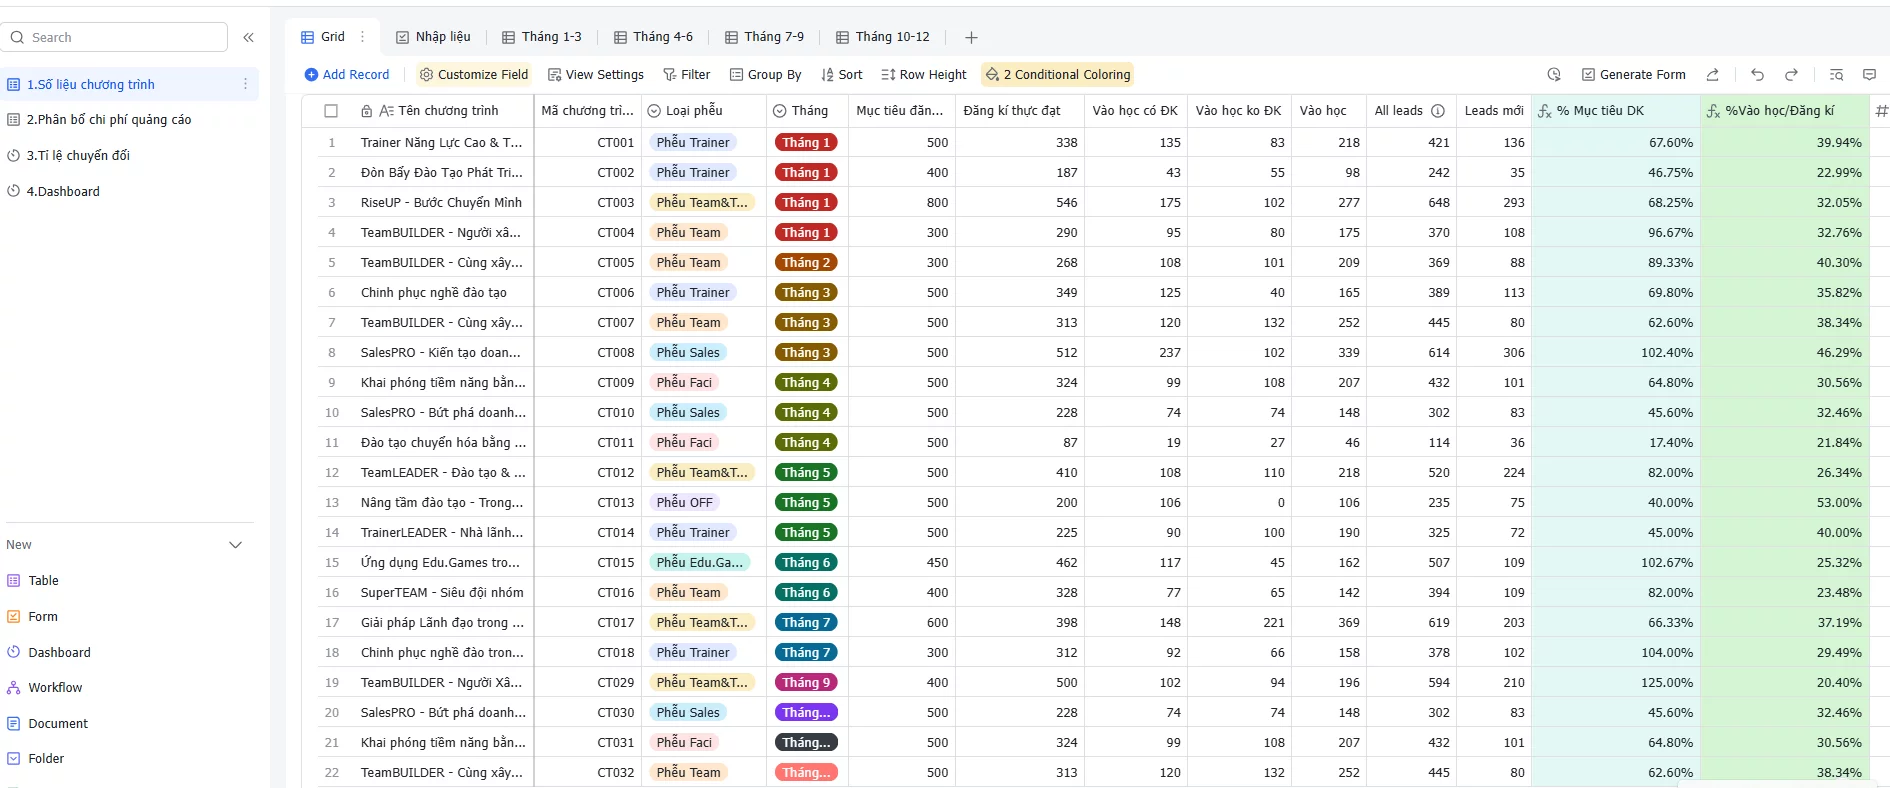Click the hash column header at right edge
The height and width of the screenshot is (788, 1890).
pos(1881,111)
